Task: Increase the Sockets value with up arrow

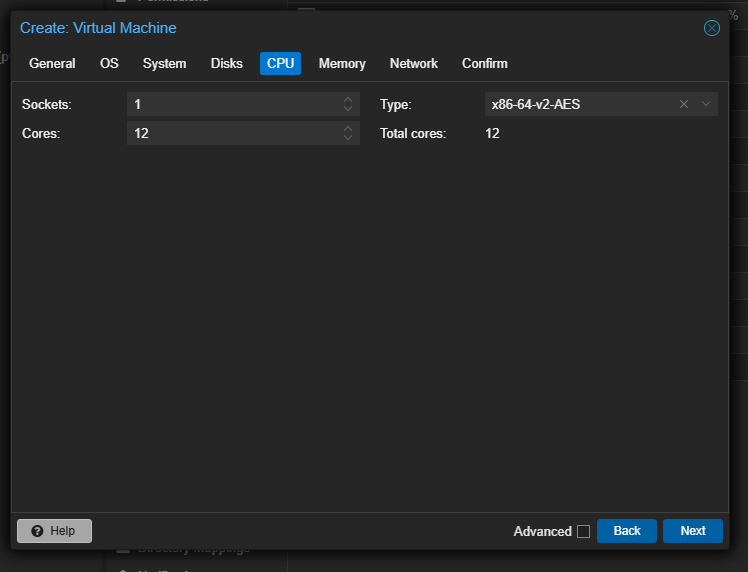Action: click(348, 100)
